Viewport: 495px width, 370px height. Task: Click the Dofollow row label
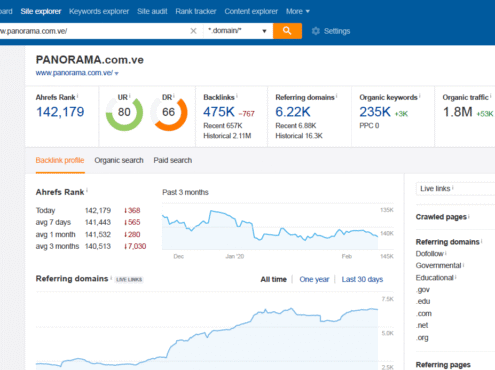(429, 254)
